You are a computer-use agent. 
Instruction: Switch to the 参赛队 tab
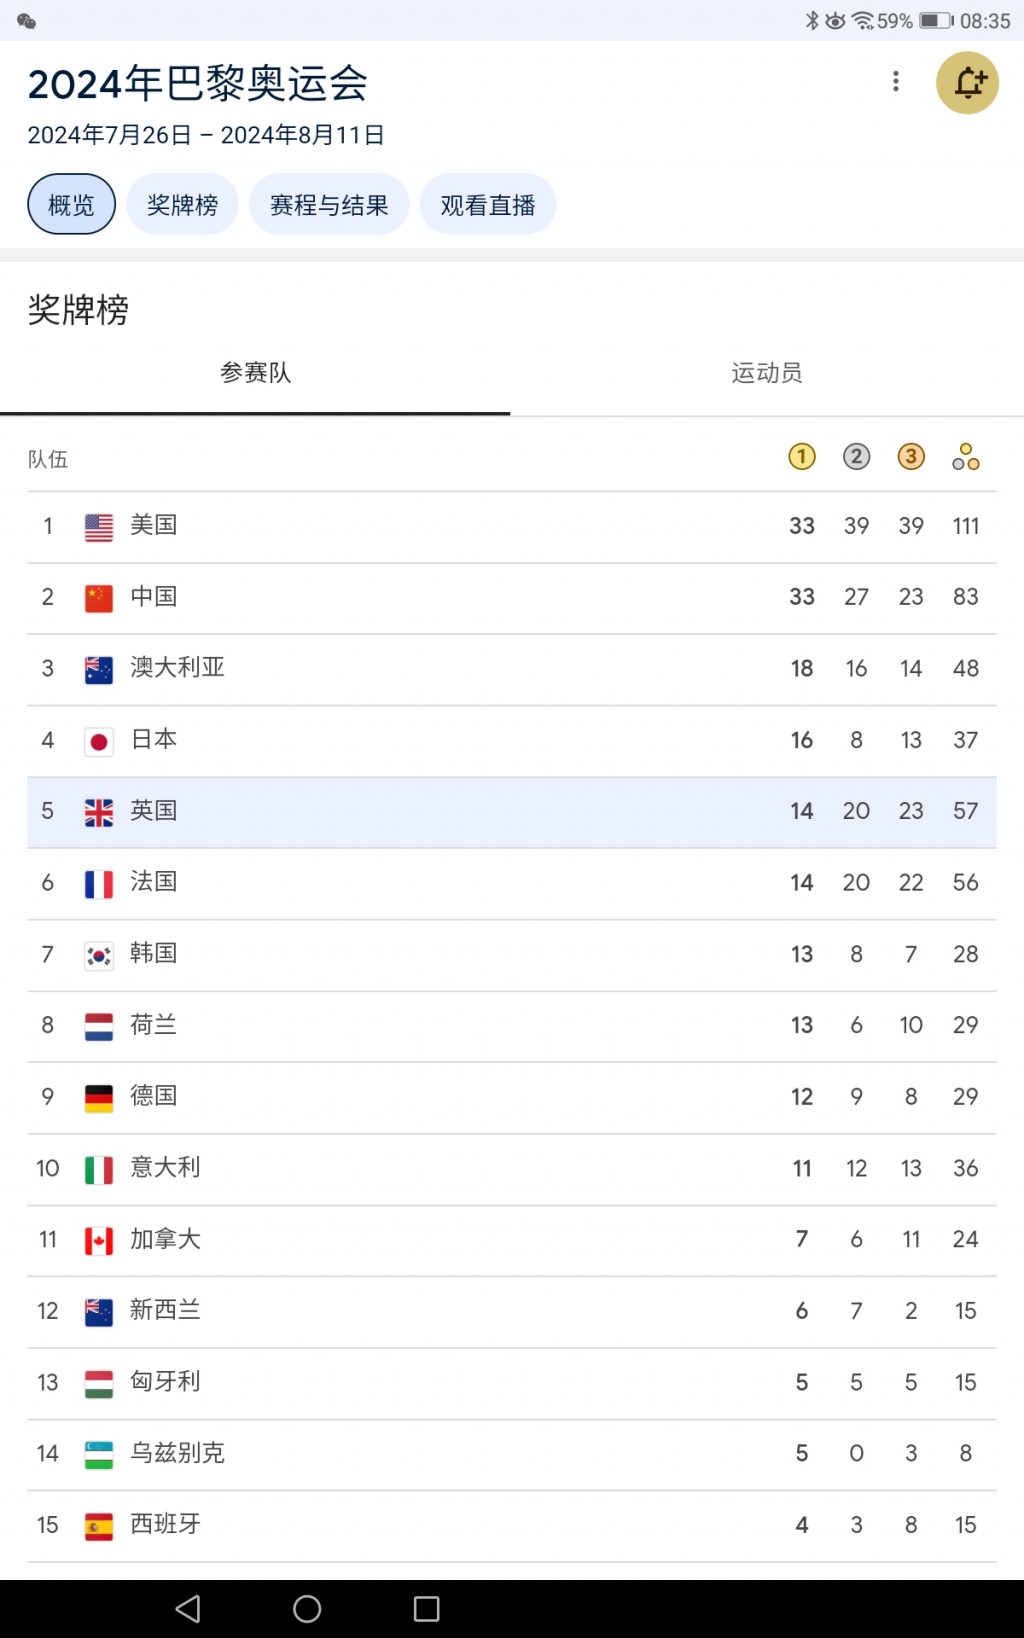coord(255,373)
